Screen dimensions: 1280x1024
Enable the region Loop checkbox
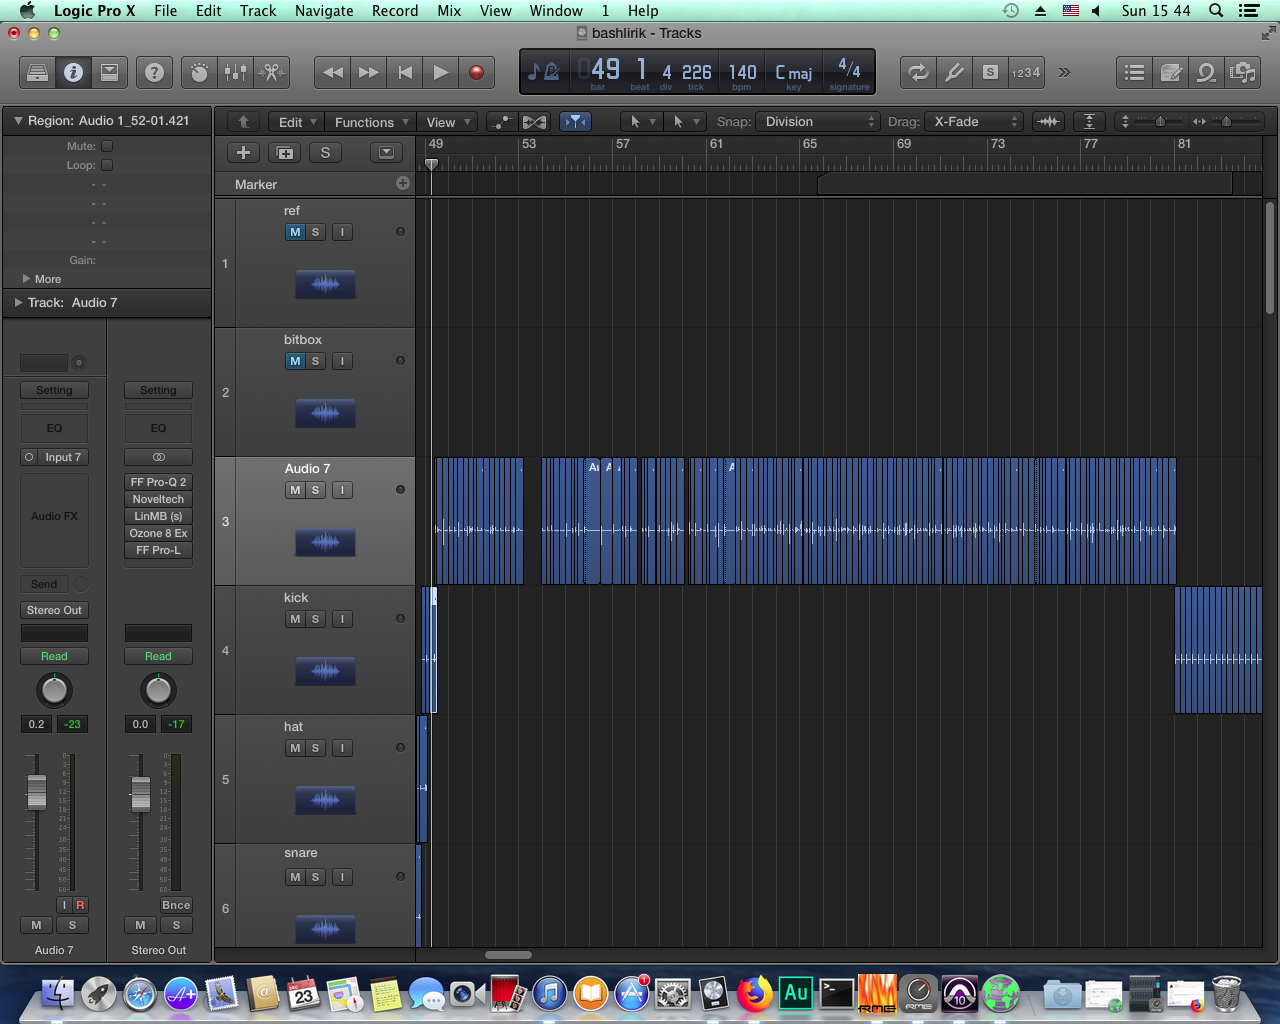(107, 165)
